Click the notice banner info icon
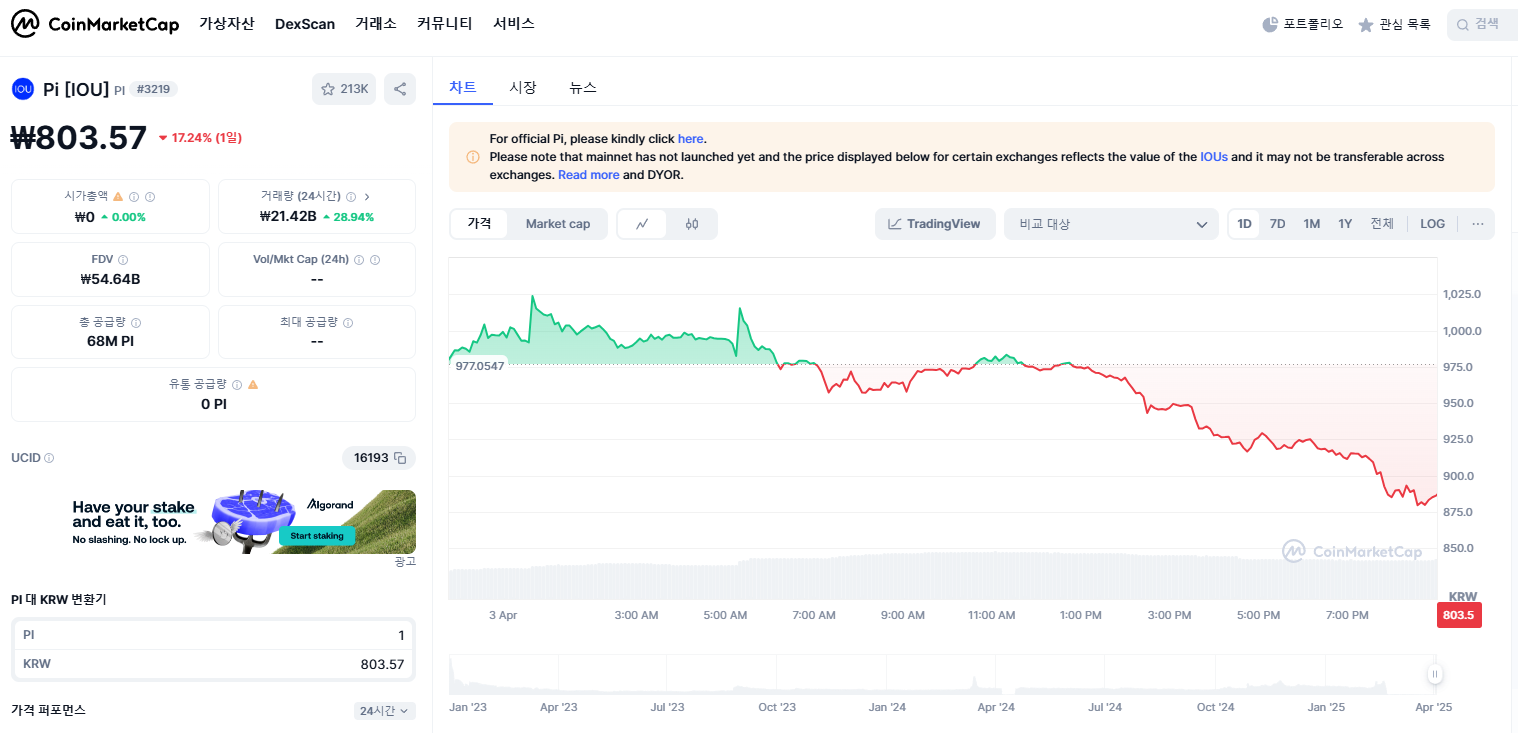This screenshot has height=733, width=1518. tap(473, 157)
